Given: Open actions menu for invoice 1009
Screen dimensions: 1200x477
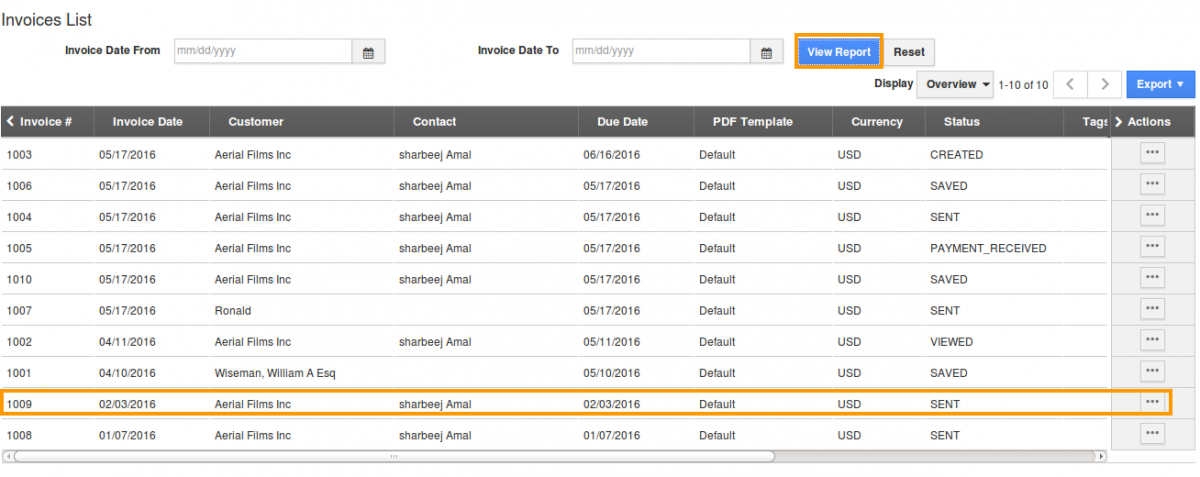Looking at the screenshot, I should pyautogui.click(x=1152, y=402).
